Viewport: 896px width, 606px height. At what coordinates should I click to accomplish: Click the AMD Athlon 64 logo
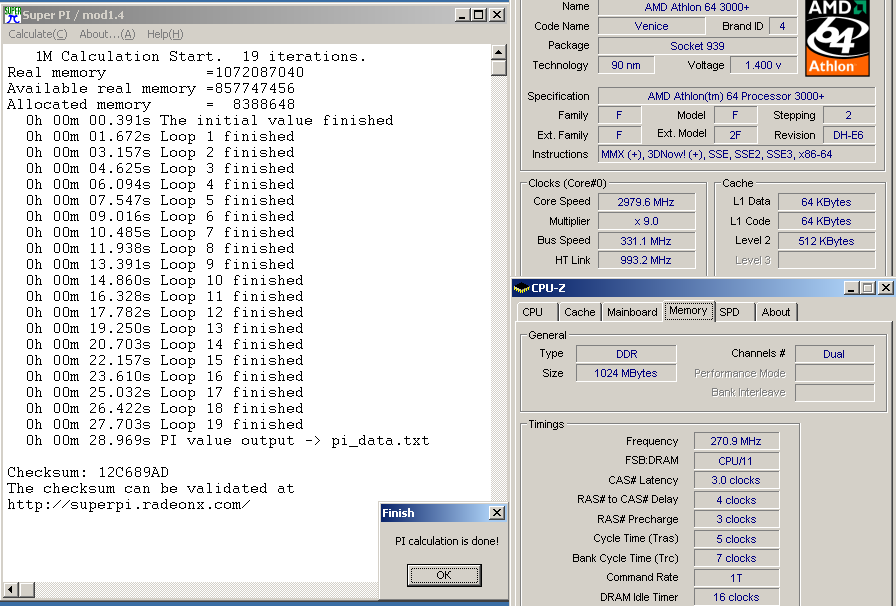(x=837, y=38)
